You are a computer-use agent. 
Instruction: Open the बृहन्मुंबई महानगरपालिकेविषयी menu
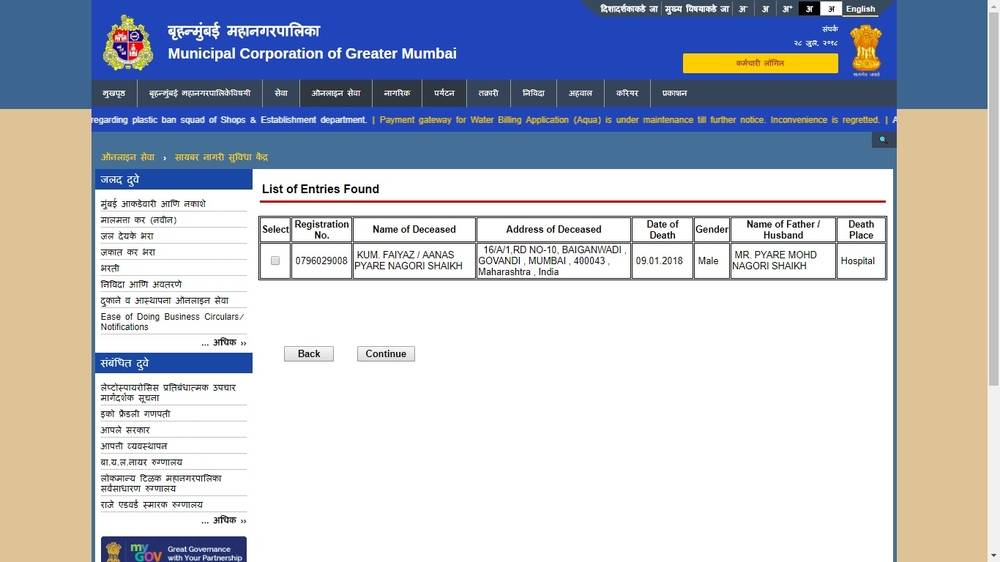[200, 93]
